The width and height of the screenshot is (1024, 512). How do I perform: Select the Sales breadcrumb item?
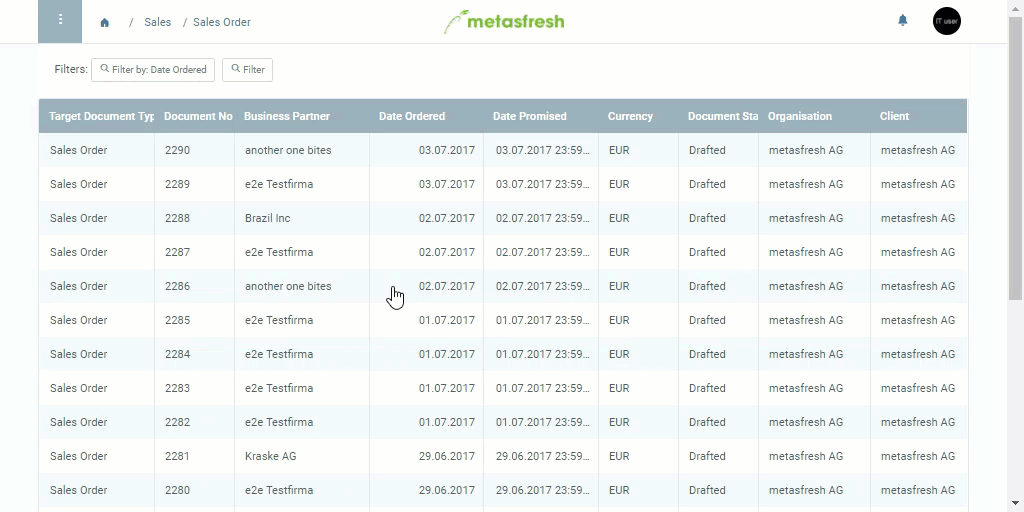[x=157, y=22]
